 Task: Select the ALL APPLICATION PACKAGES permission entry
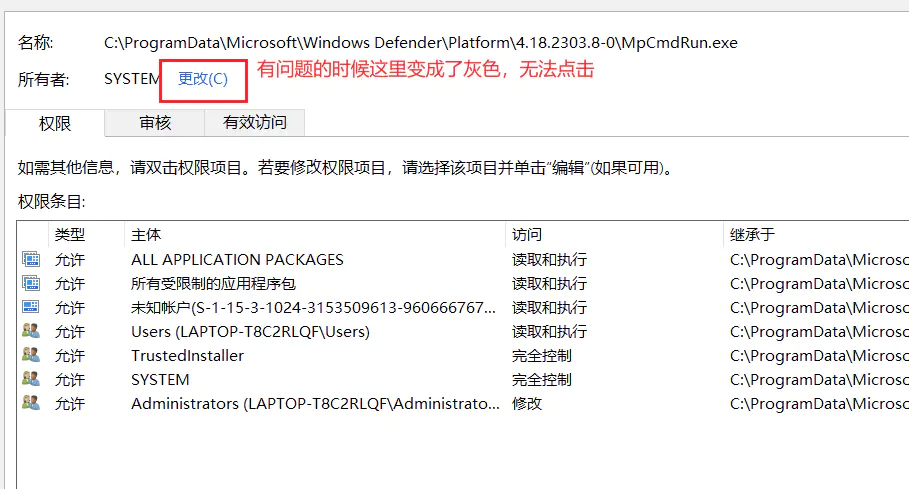pos(463,260)
